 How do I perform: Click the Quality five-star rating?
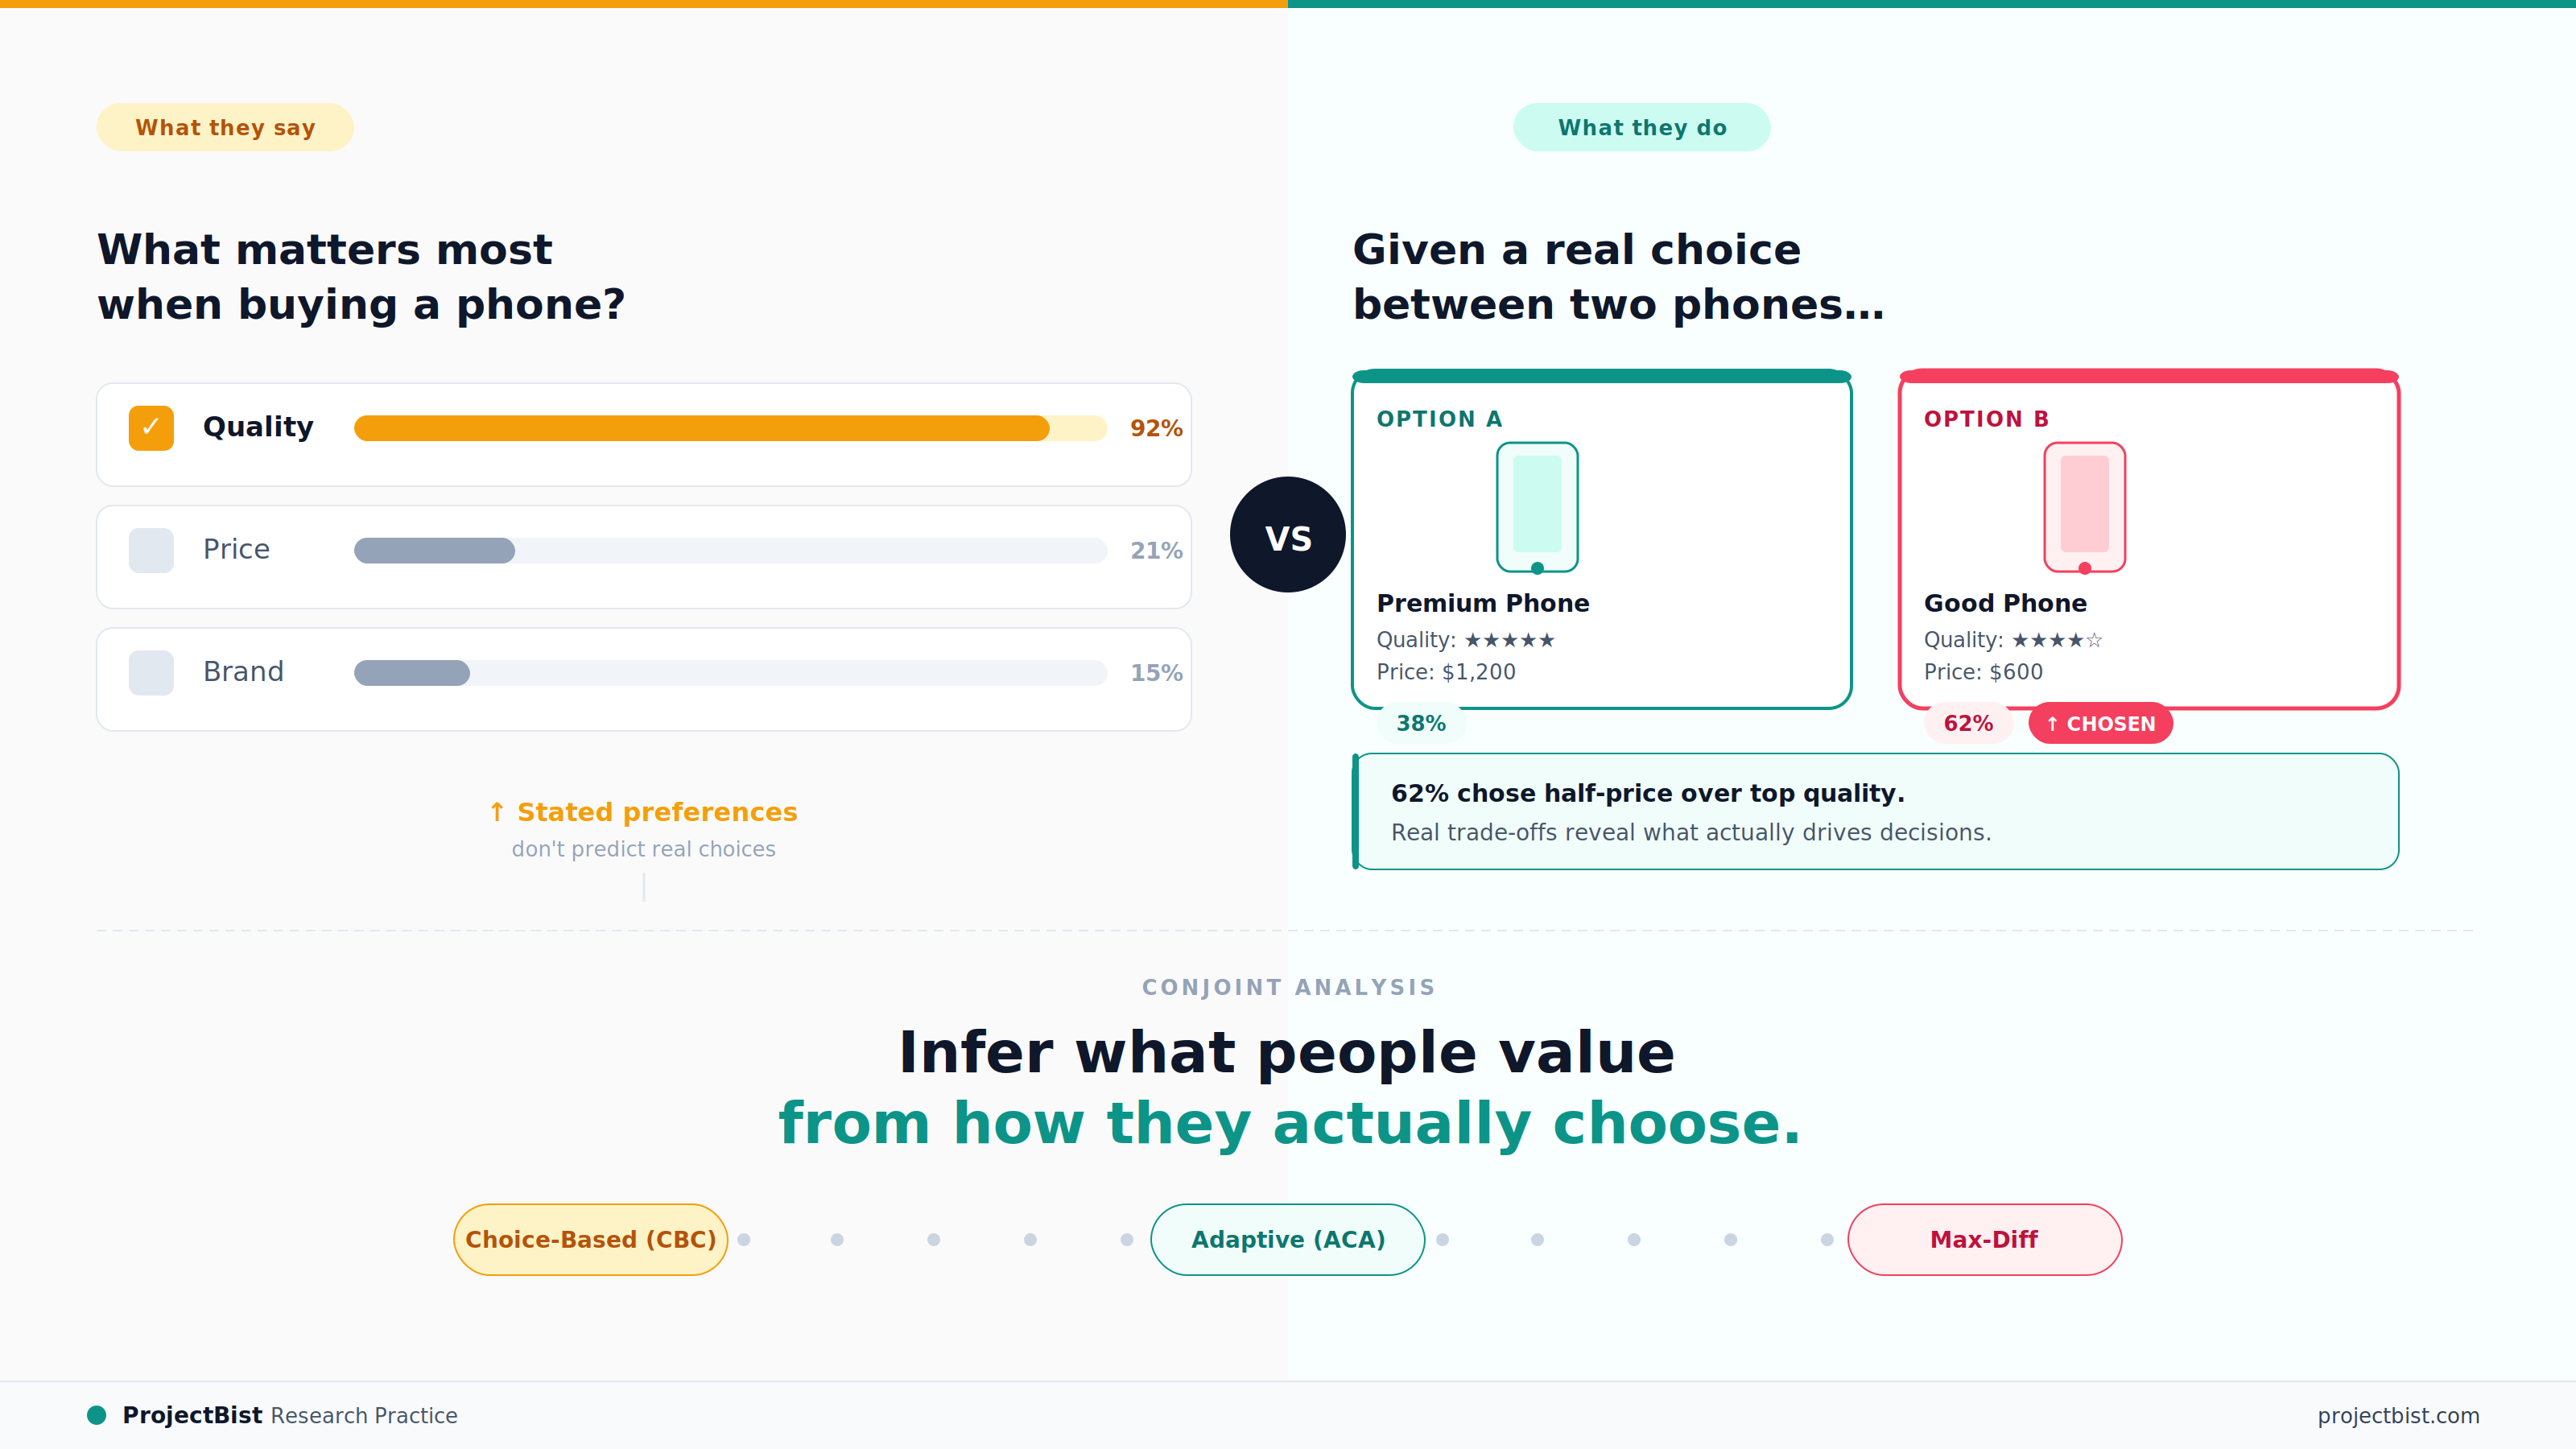click(1509, 640)
